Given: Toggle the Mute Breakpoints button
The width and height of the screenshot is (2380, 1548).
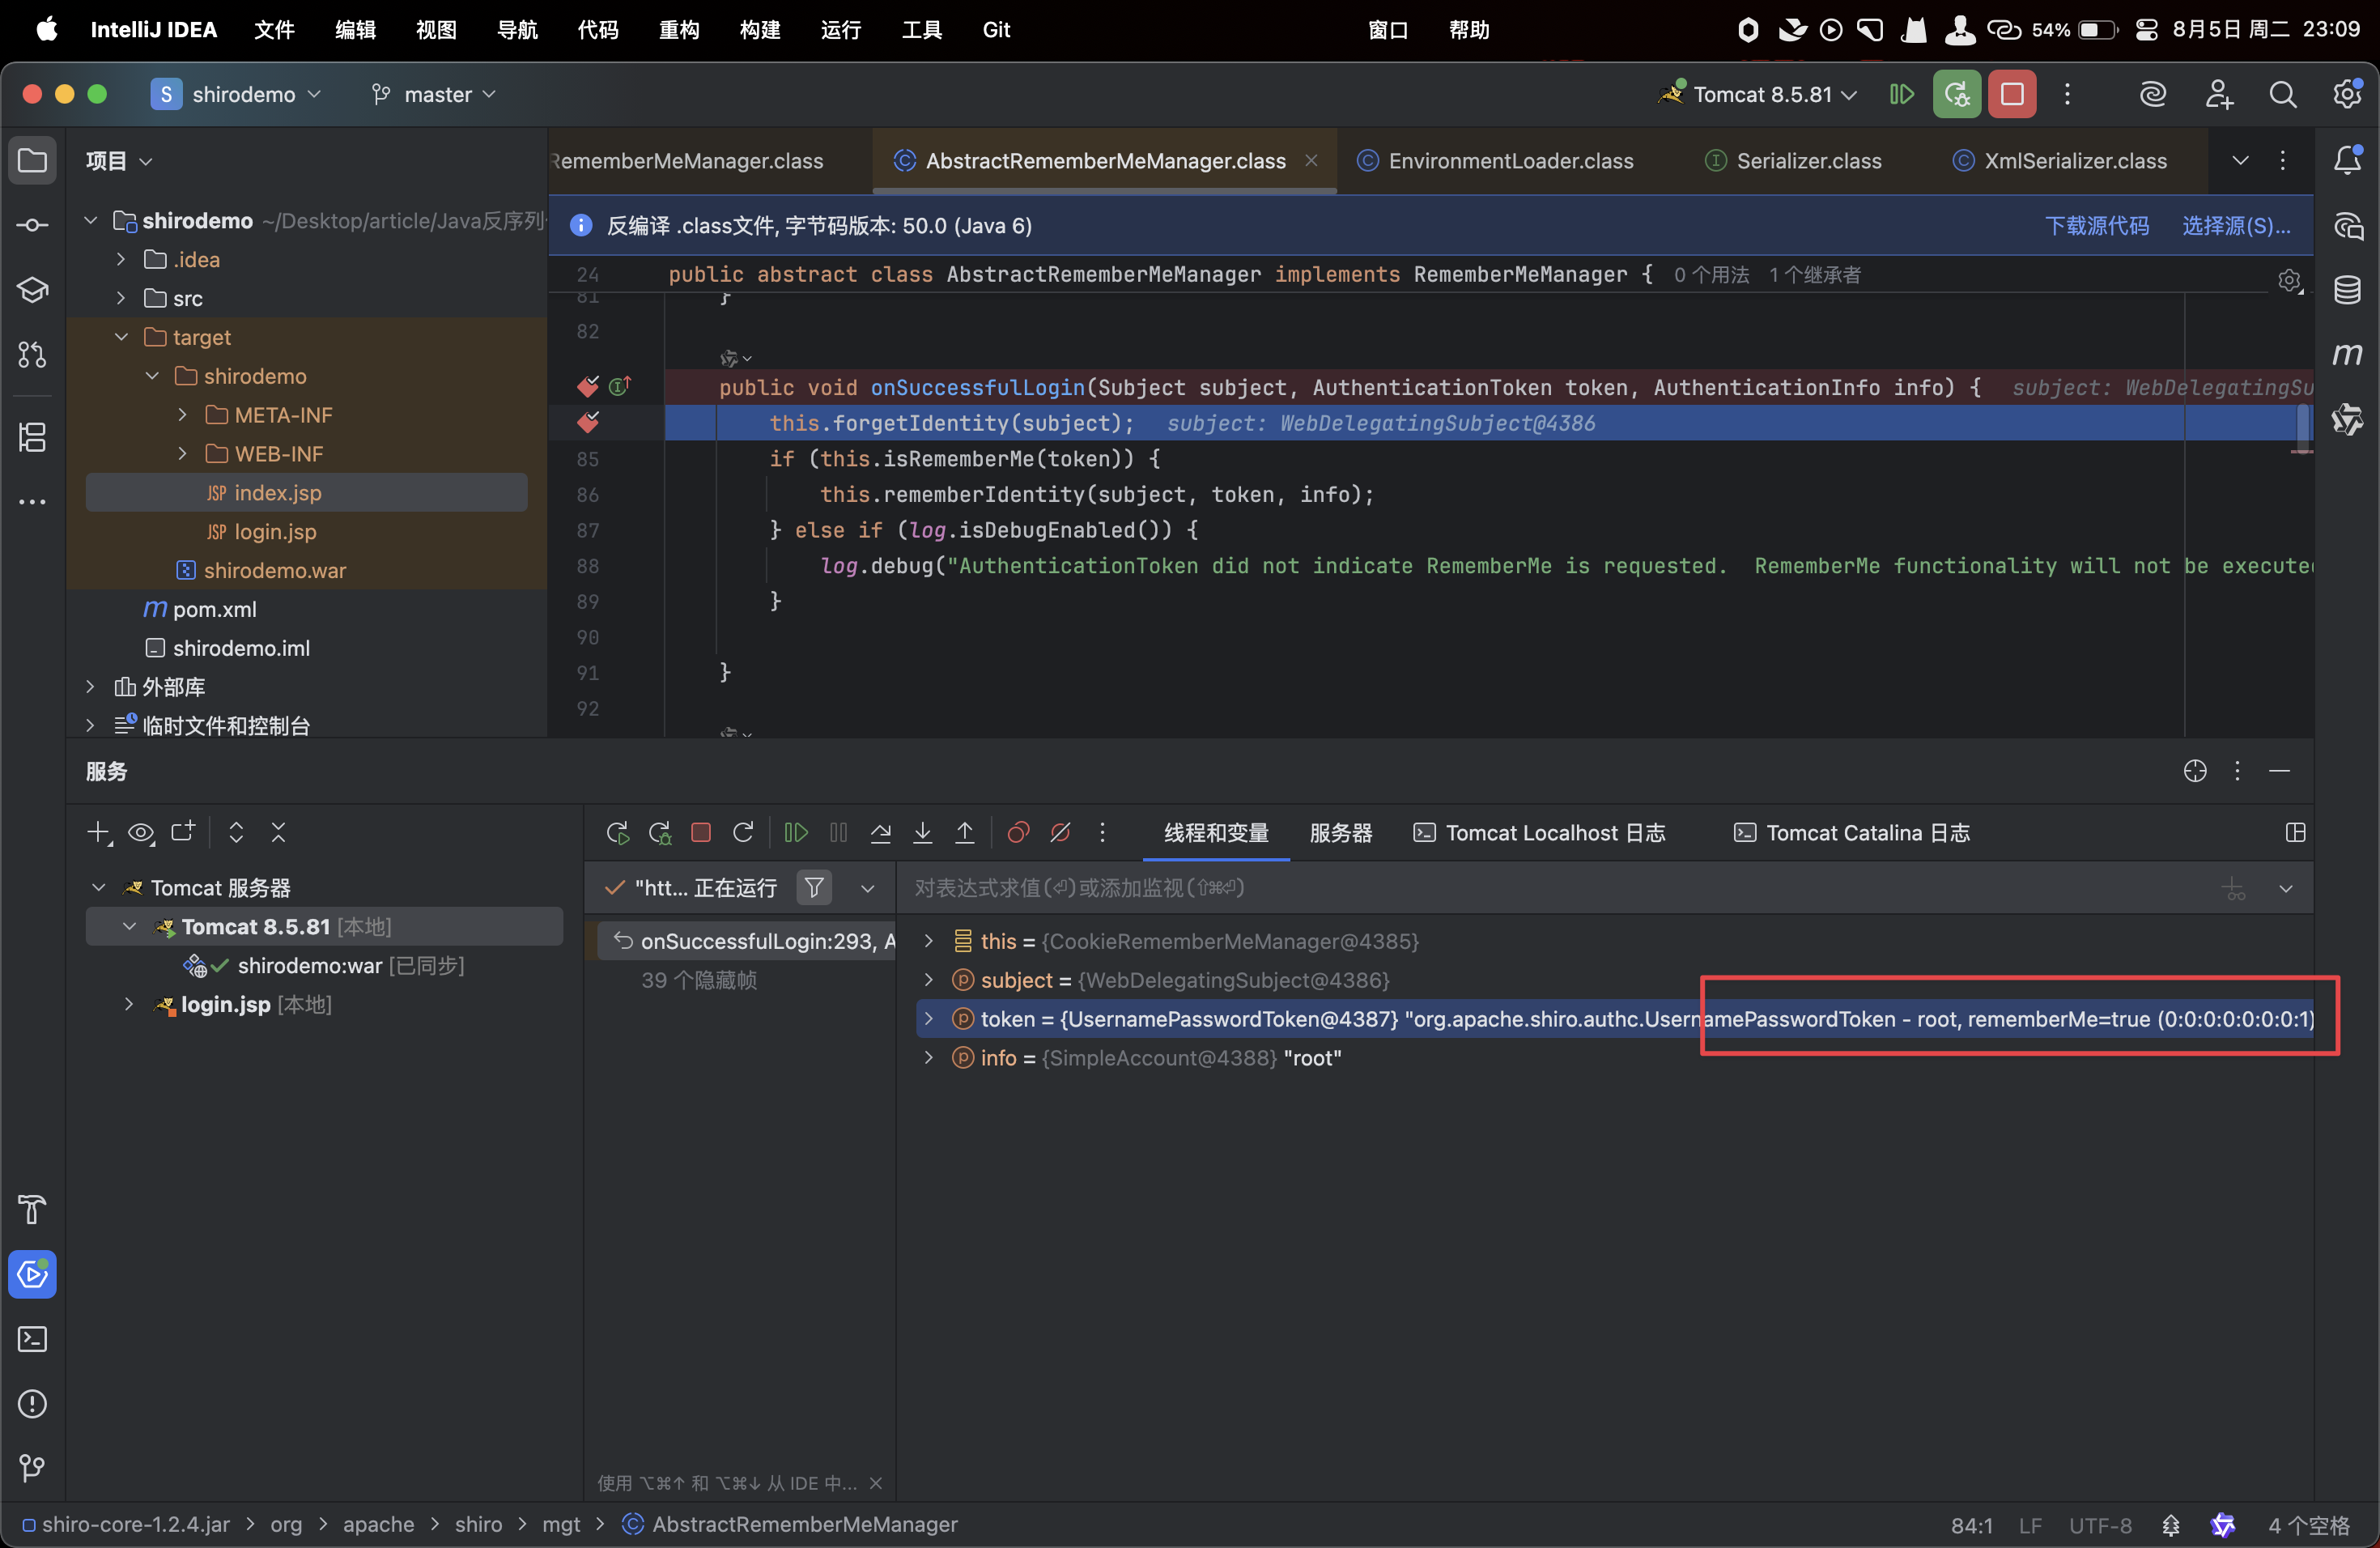Looking at the screenshot, I should (1060, 832).
